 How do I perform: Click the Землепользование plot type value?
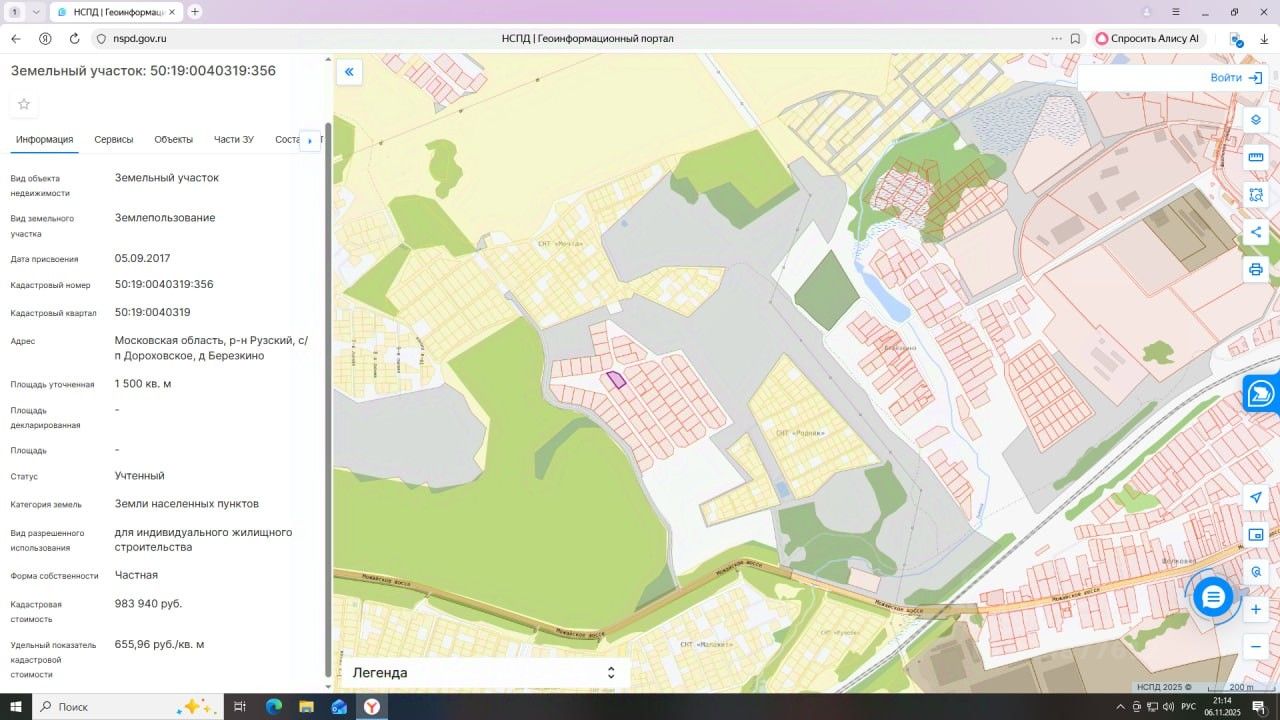pos(165,218)
